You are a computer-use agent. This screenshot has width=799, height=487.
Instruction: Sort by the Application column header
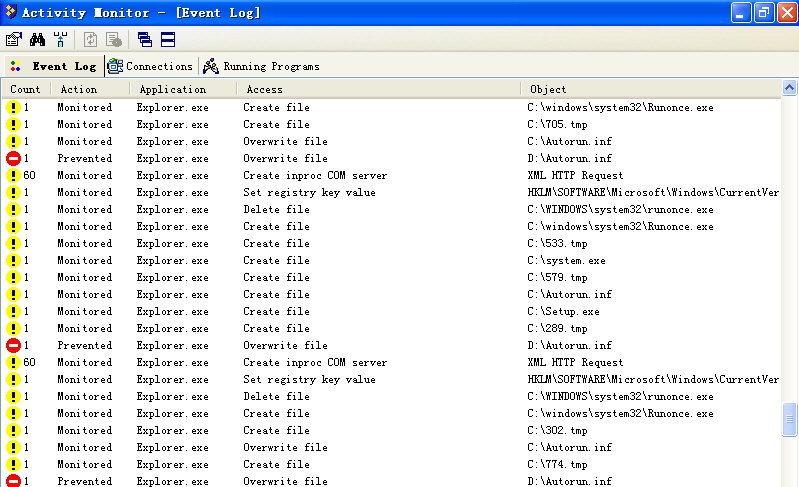183,89
